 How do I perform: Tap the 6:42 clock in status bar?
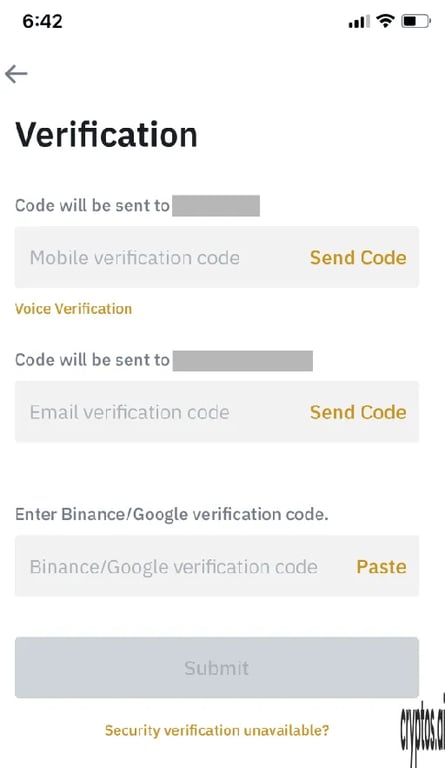[x=43, y=22]
